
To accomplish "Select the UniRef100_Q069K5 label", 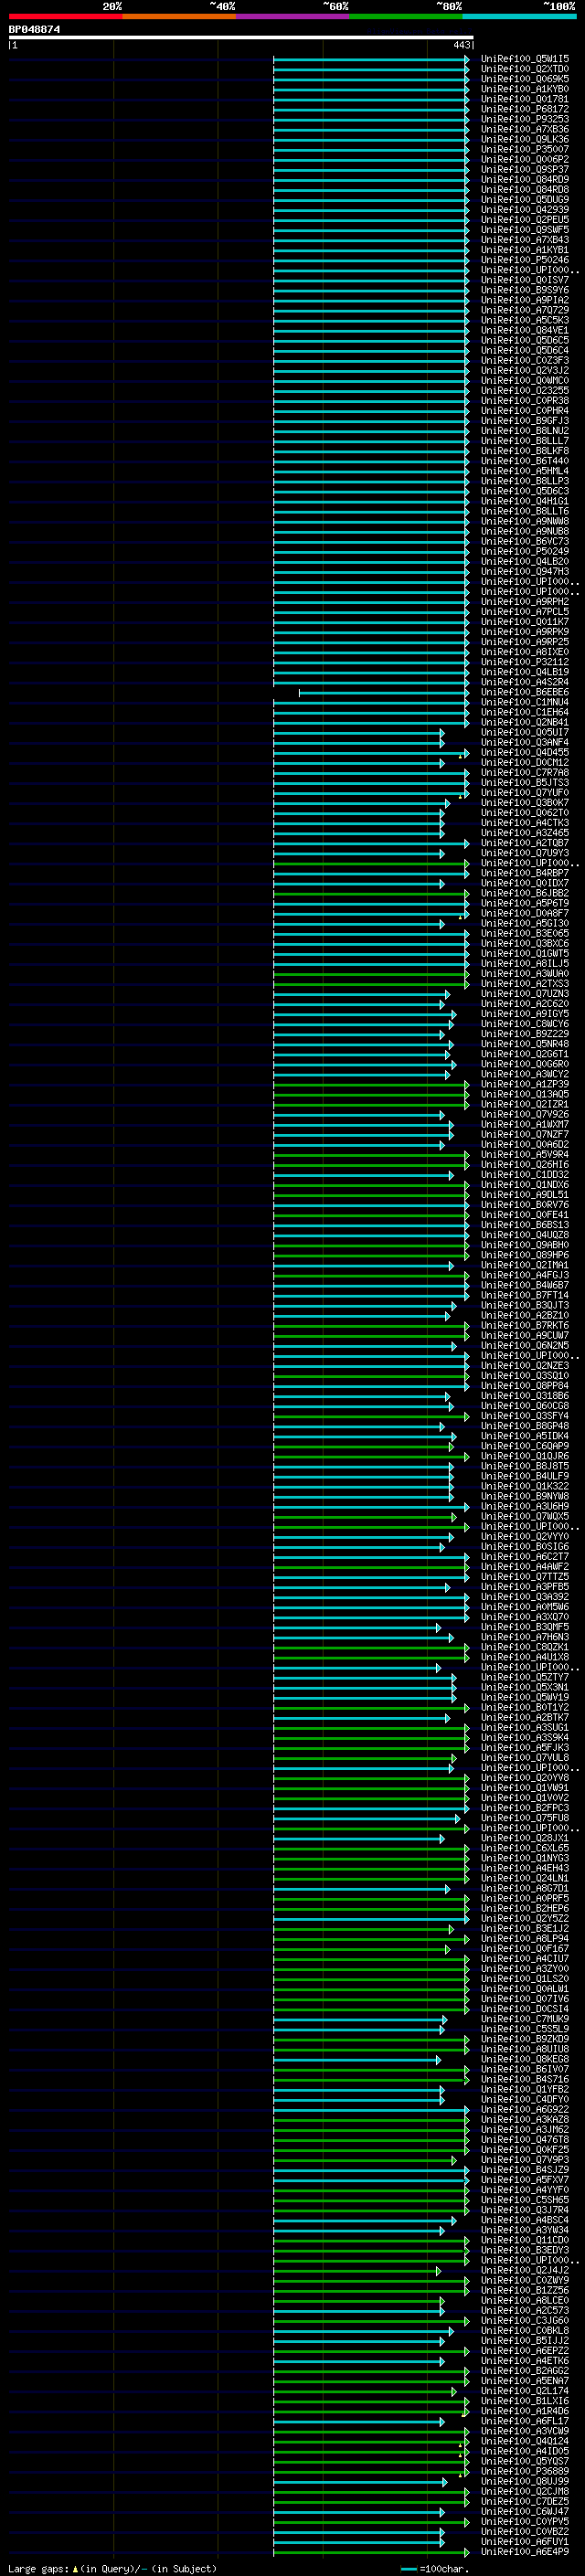I will [525, 79].
